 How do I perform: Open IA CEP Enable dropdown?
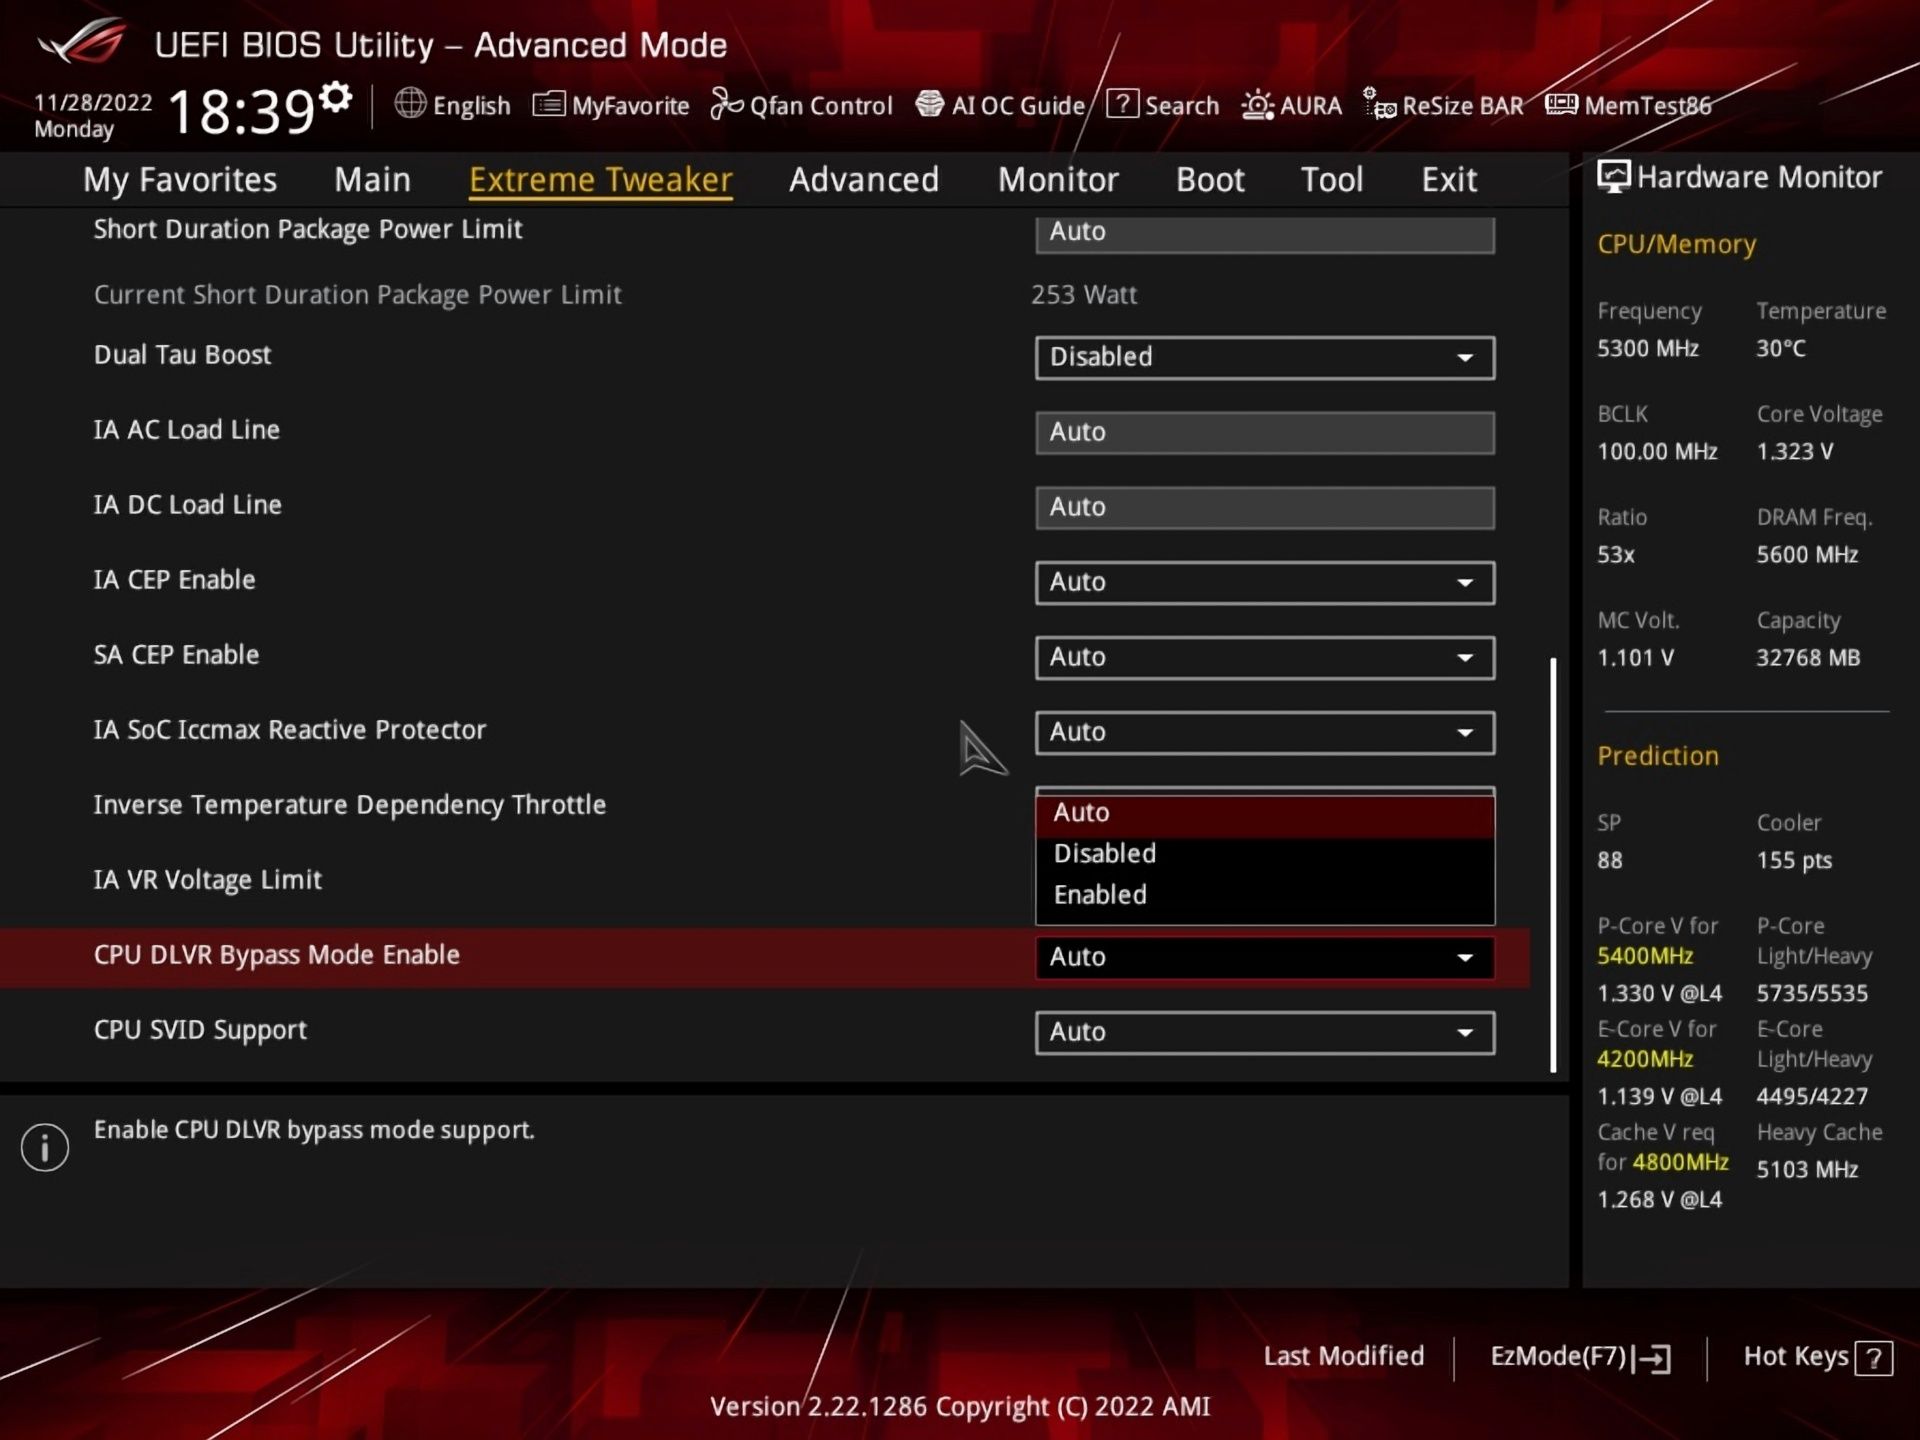tap(1265, 582)
